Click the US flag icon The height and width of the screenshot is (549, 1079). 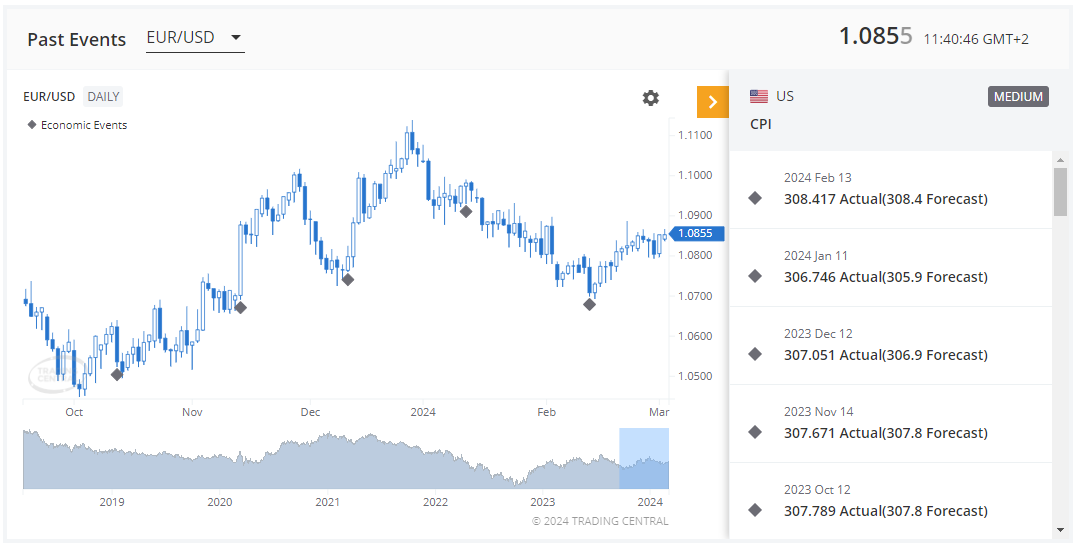pyautogui.click(x=759, y=96)
